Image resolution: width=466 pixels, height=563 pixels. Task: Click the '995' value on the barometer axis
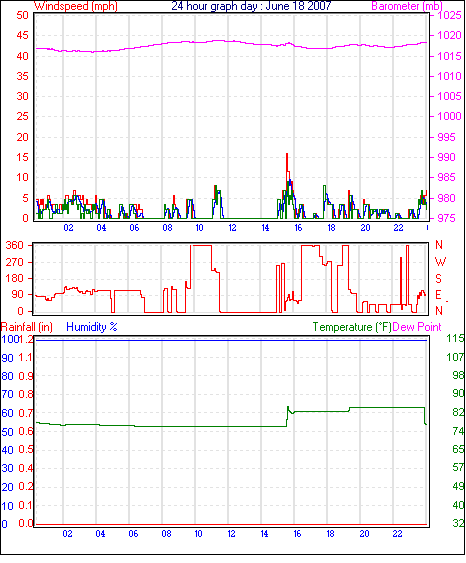tap(446, 137)
